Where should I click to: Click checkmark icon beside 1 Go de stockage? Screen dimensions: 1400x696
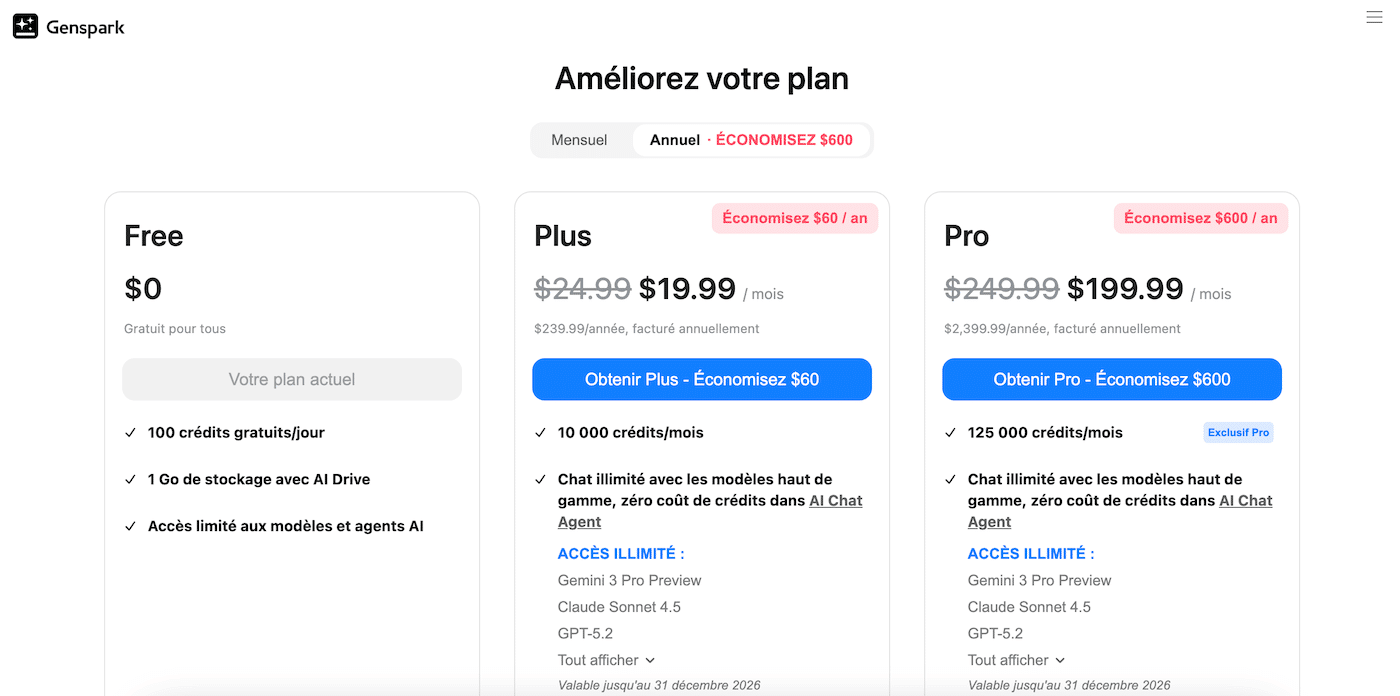pos(130,480)
